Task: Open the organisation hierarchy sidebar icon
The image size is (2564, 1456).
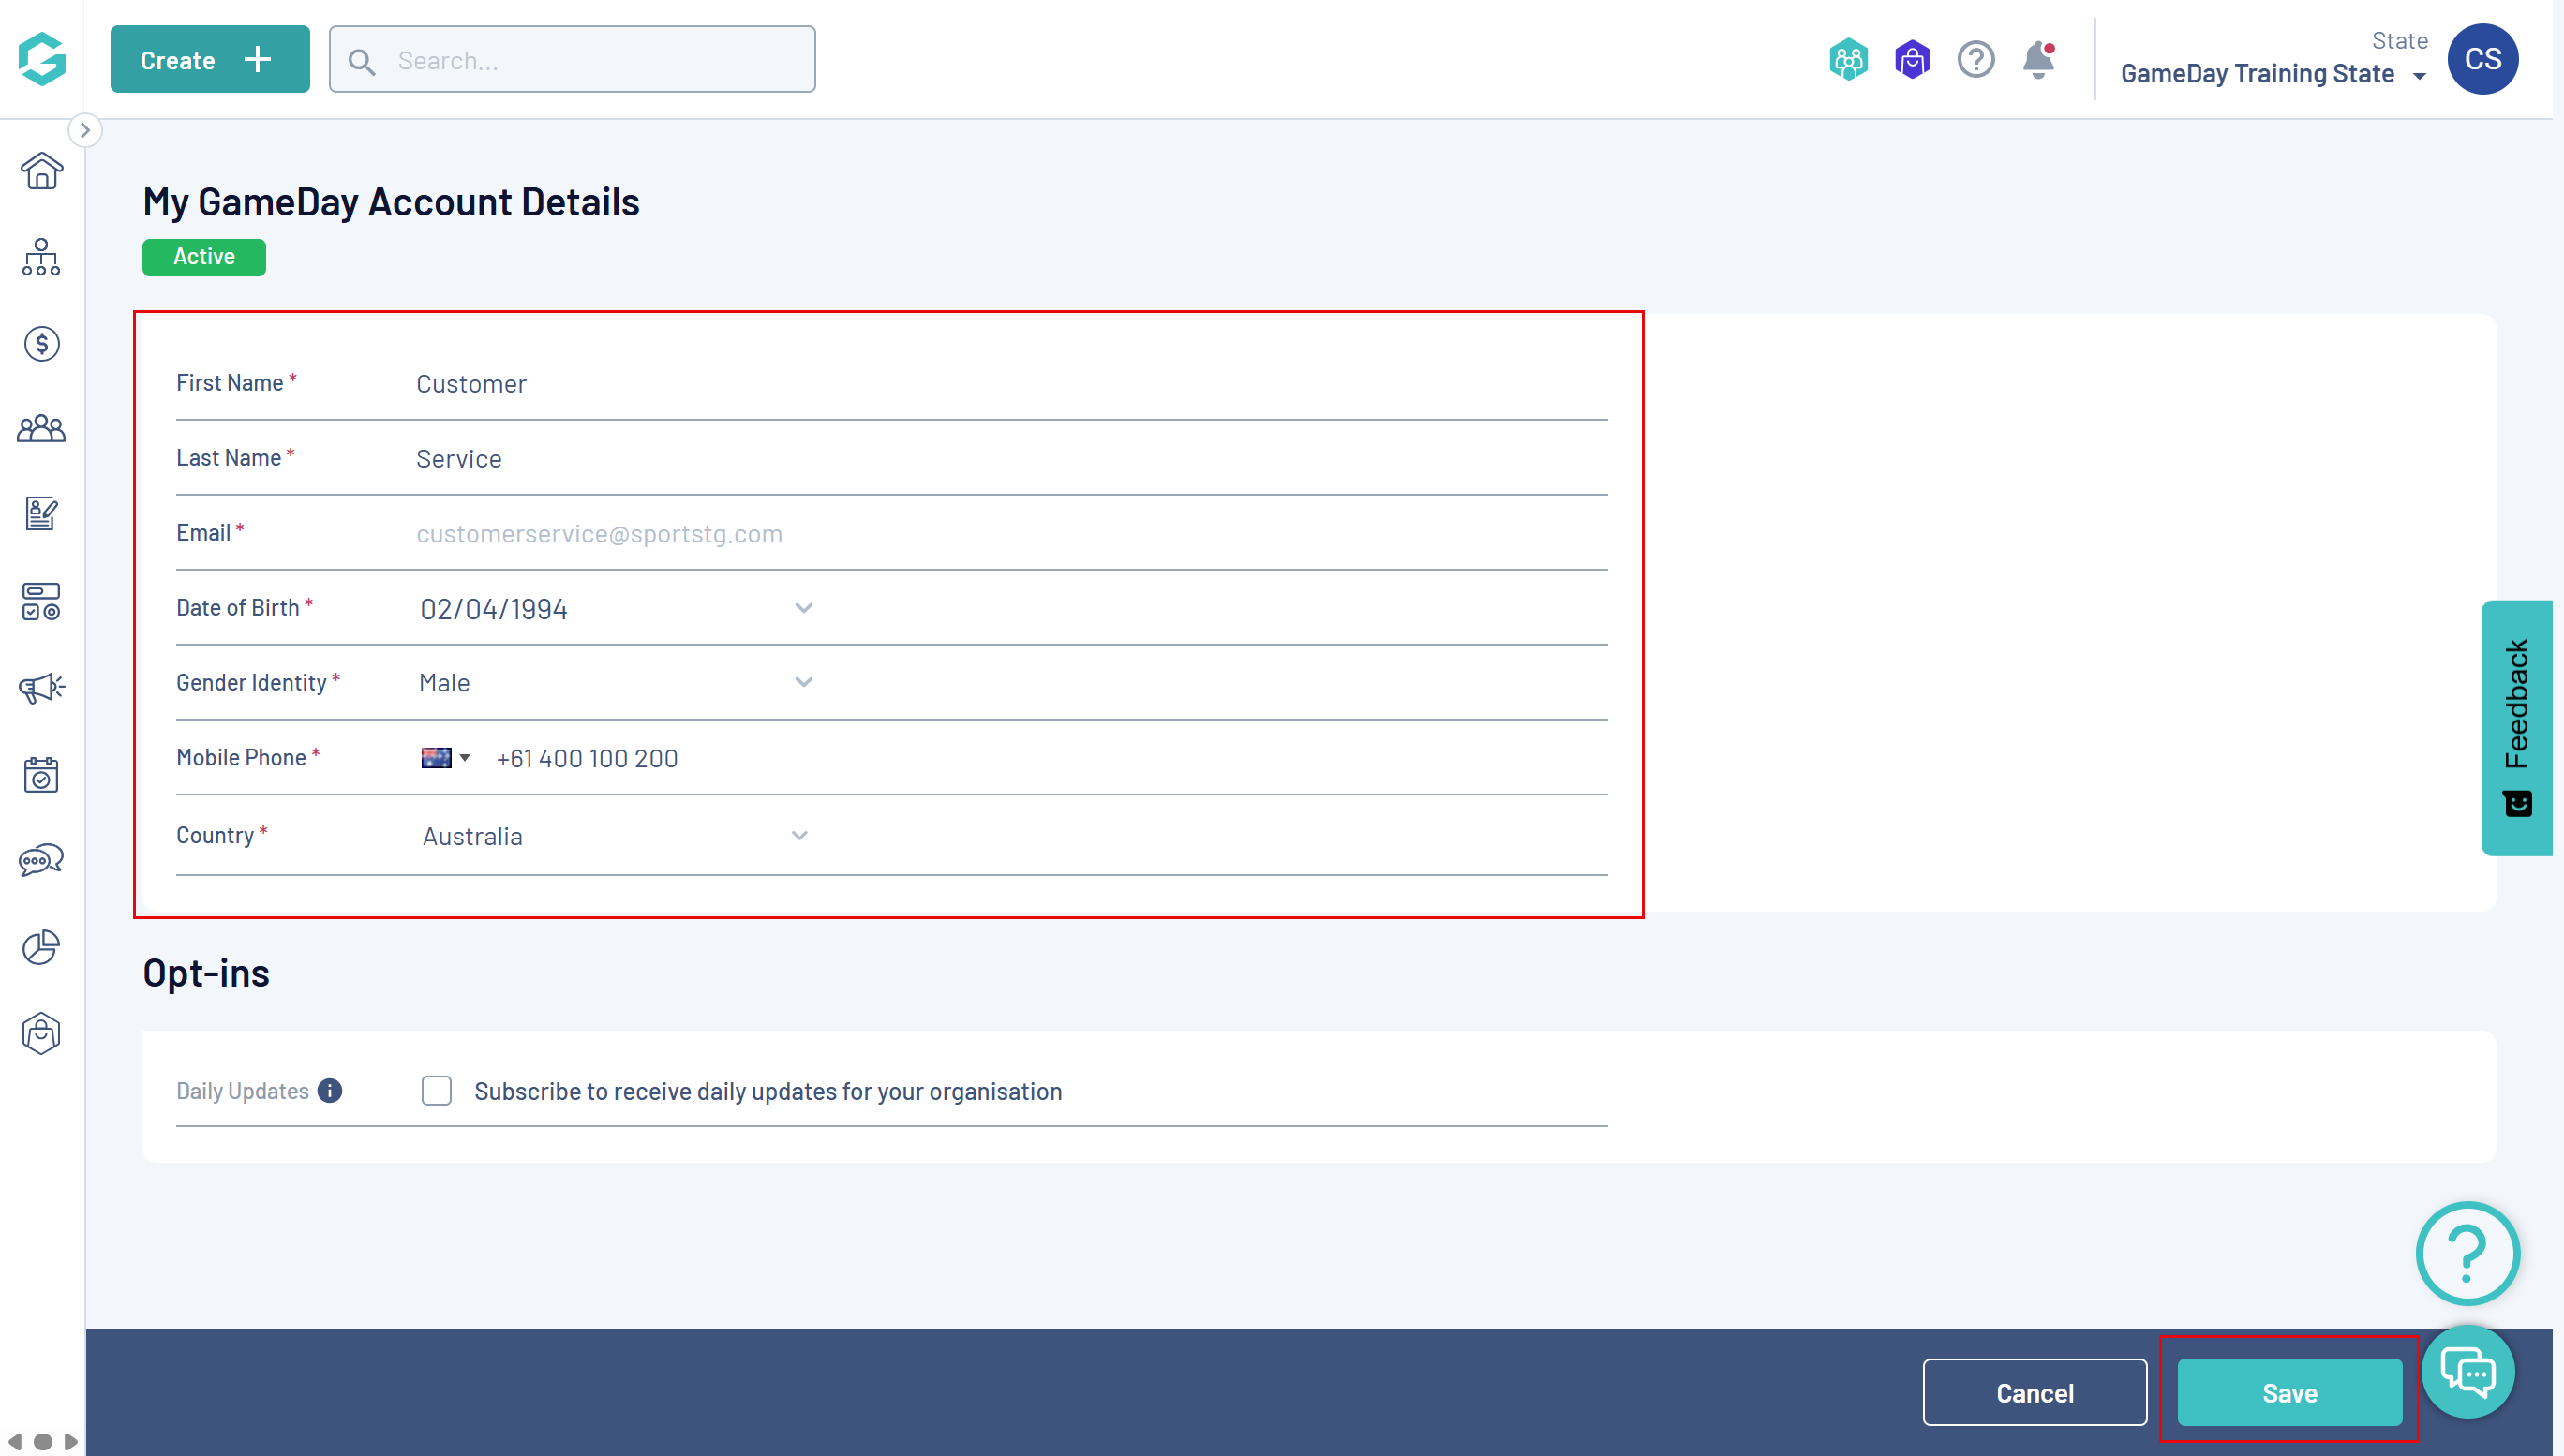Action: tap(41, 257)
